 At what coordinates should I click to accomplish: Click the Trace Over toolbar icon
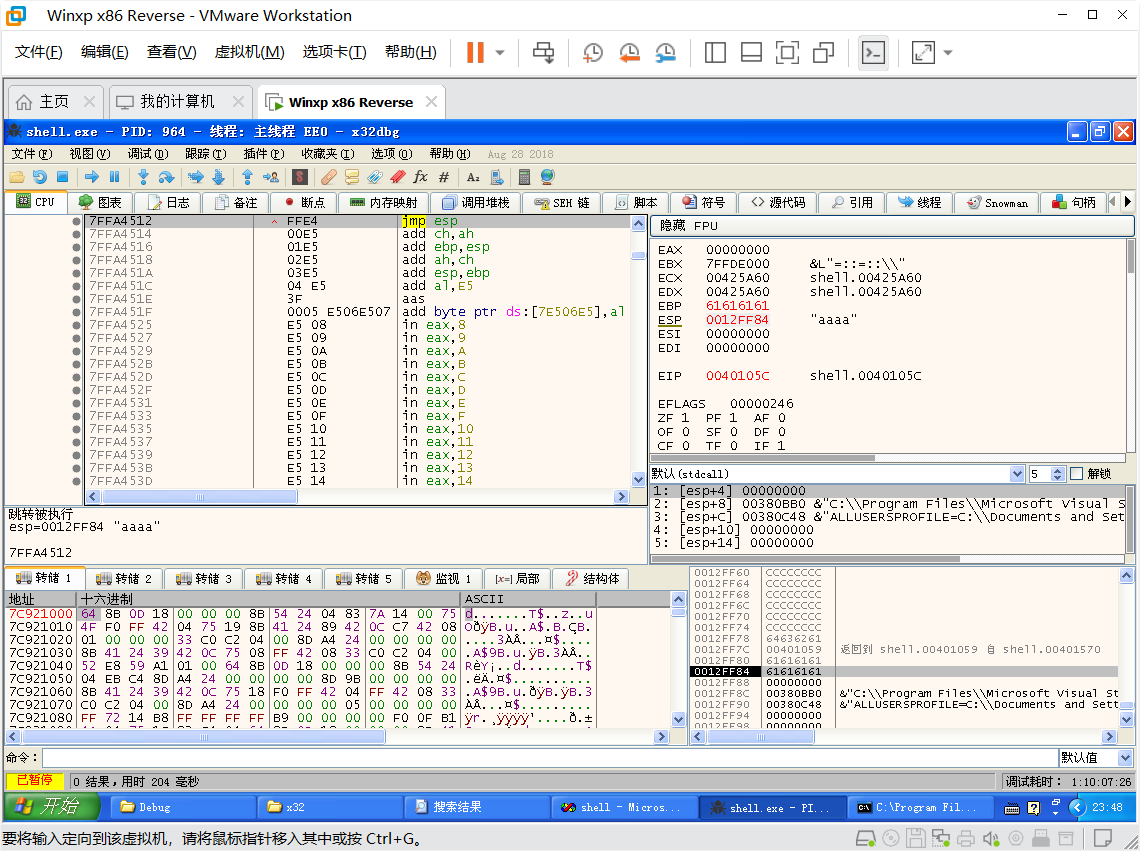[x=218, y=177]
